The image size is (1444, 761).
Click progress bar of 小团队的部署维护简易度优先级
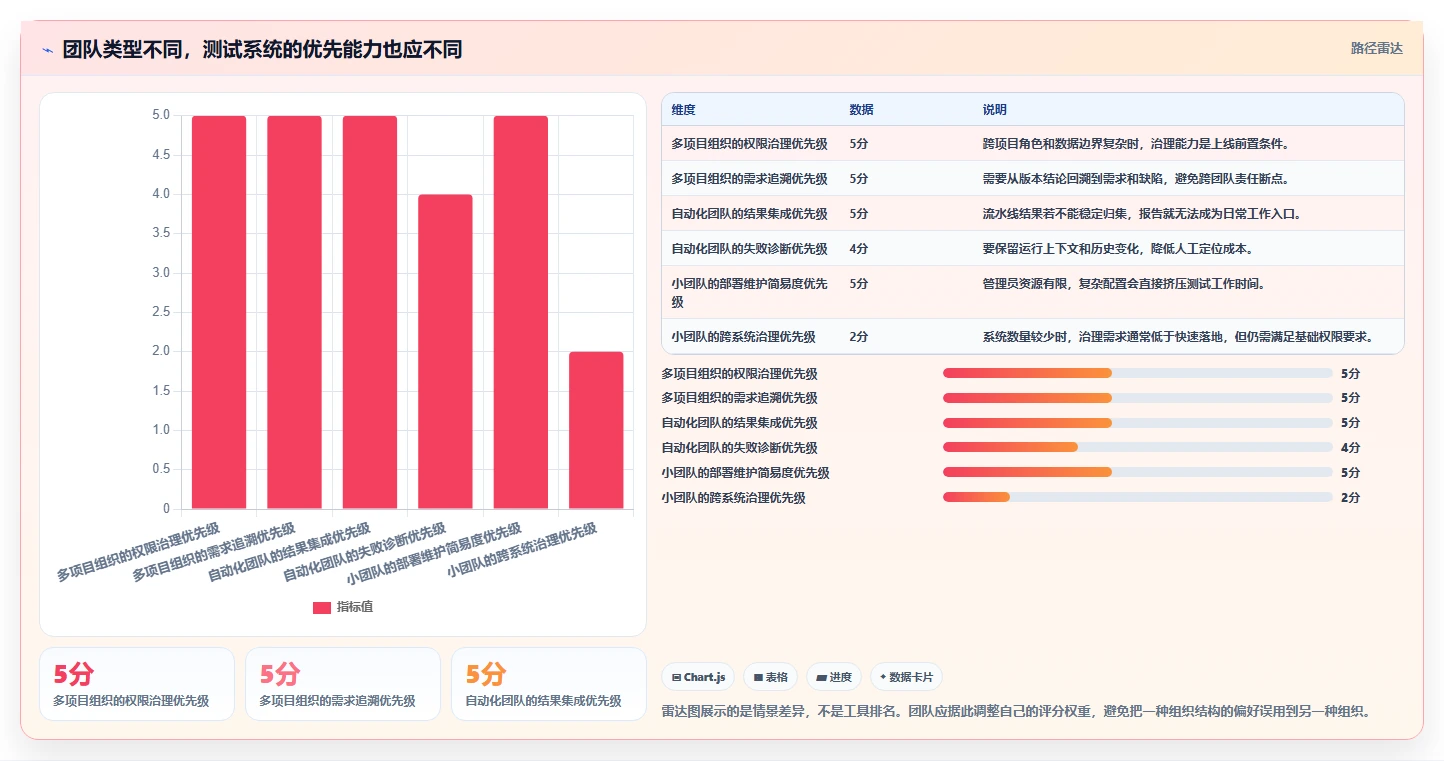pos(1138,472)
